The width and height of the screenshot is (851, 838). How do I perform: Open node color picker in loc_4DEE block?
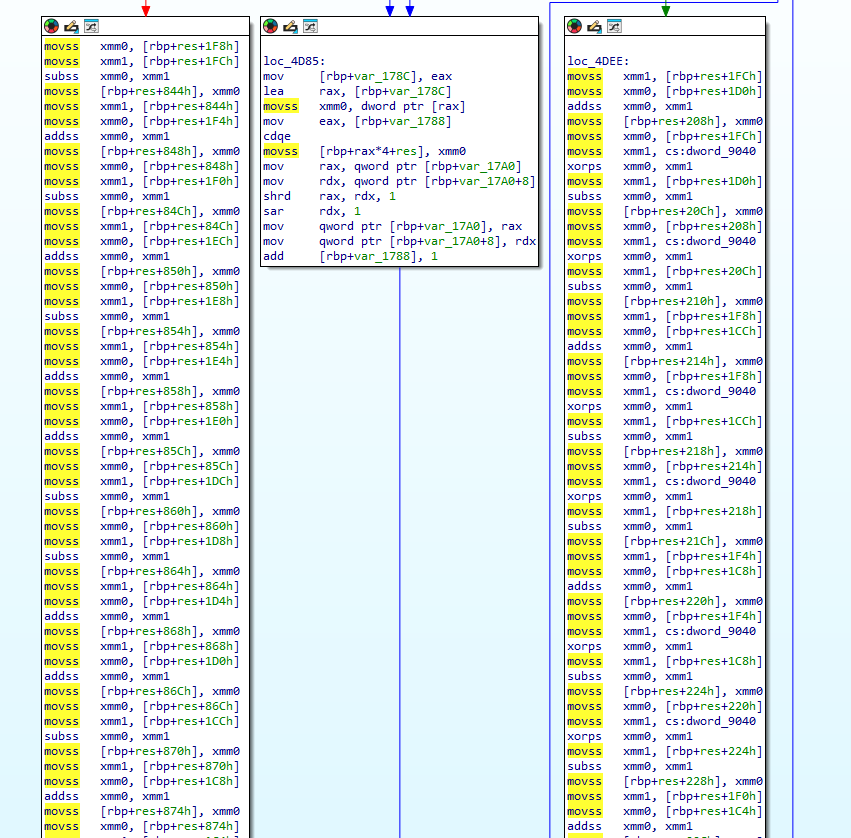click(574, 26)
